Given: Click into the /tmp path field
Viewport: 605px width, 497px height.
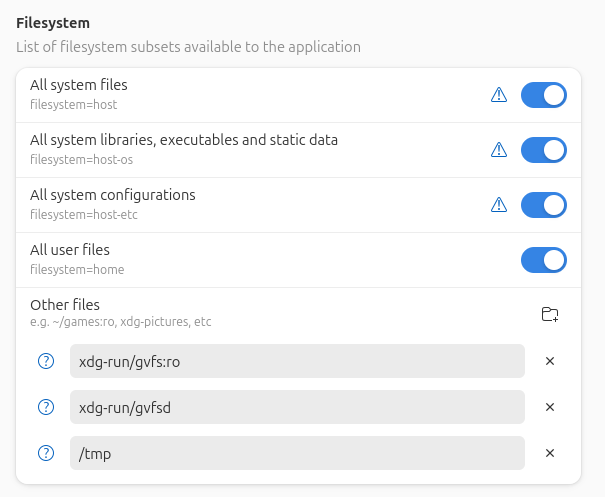Looking at the screenshot, I should (297, 453).
